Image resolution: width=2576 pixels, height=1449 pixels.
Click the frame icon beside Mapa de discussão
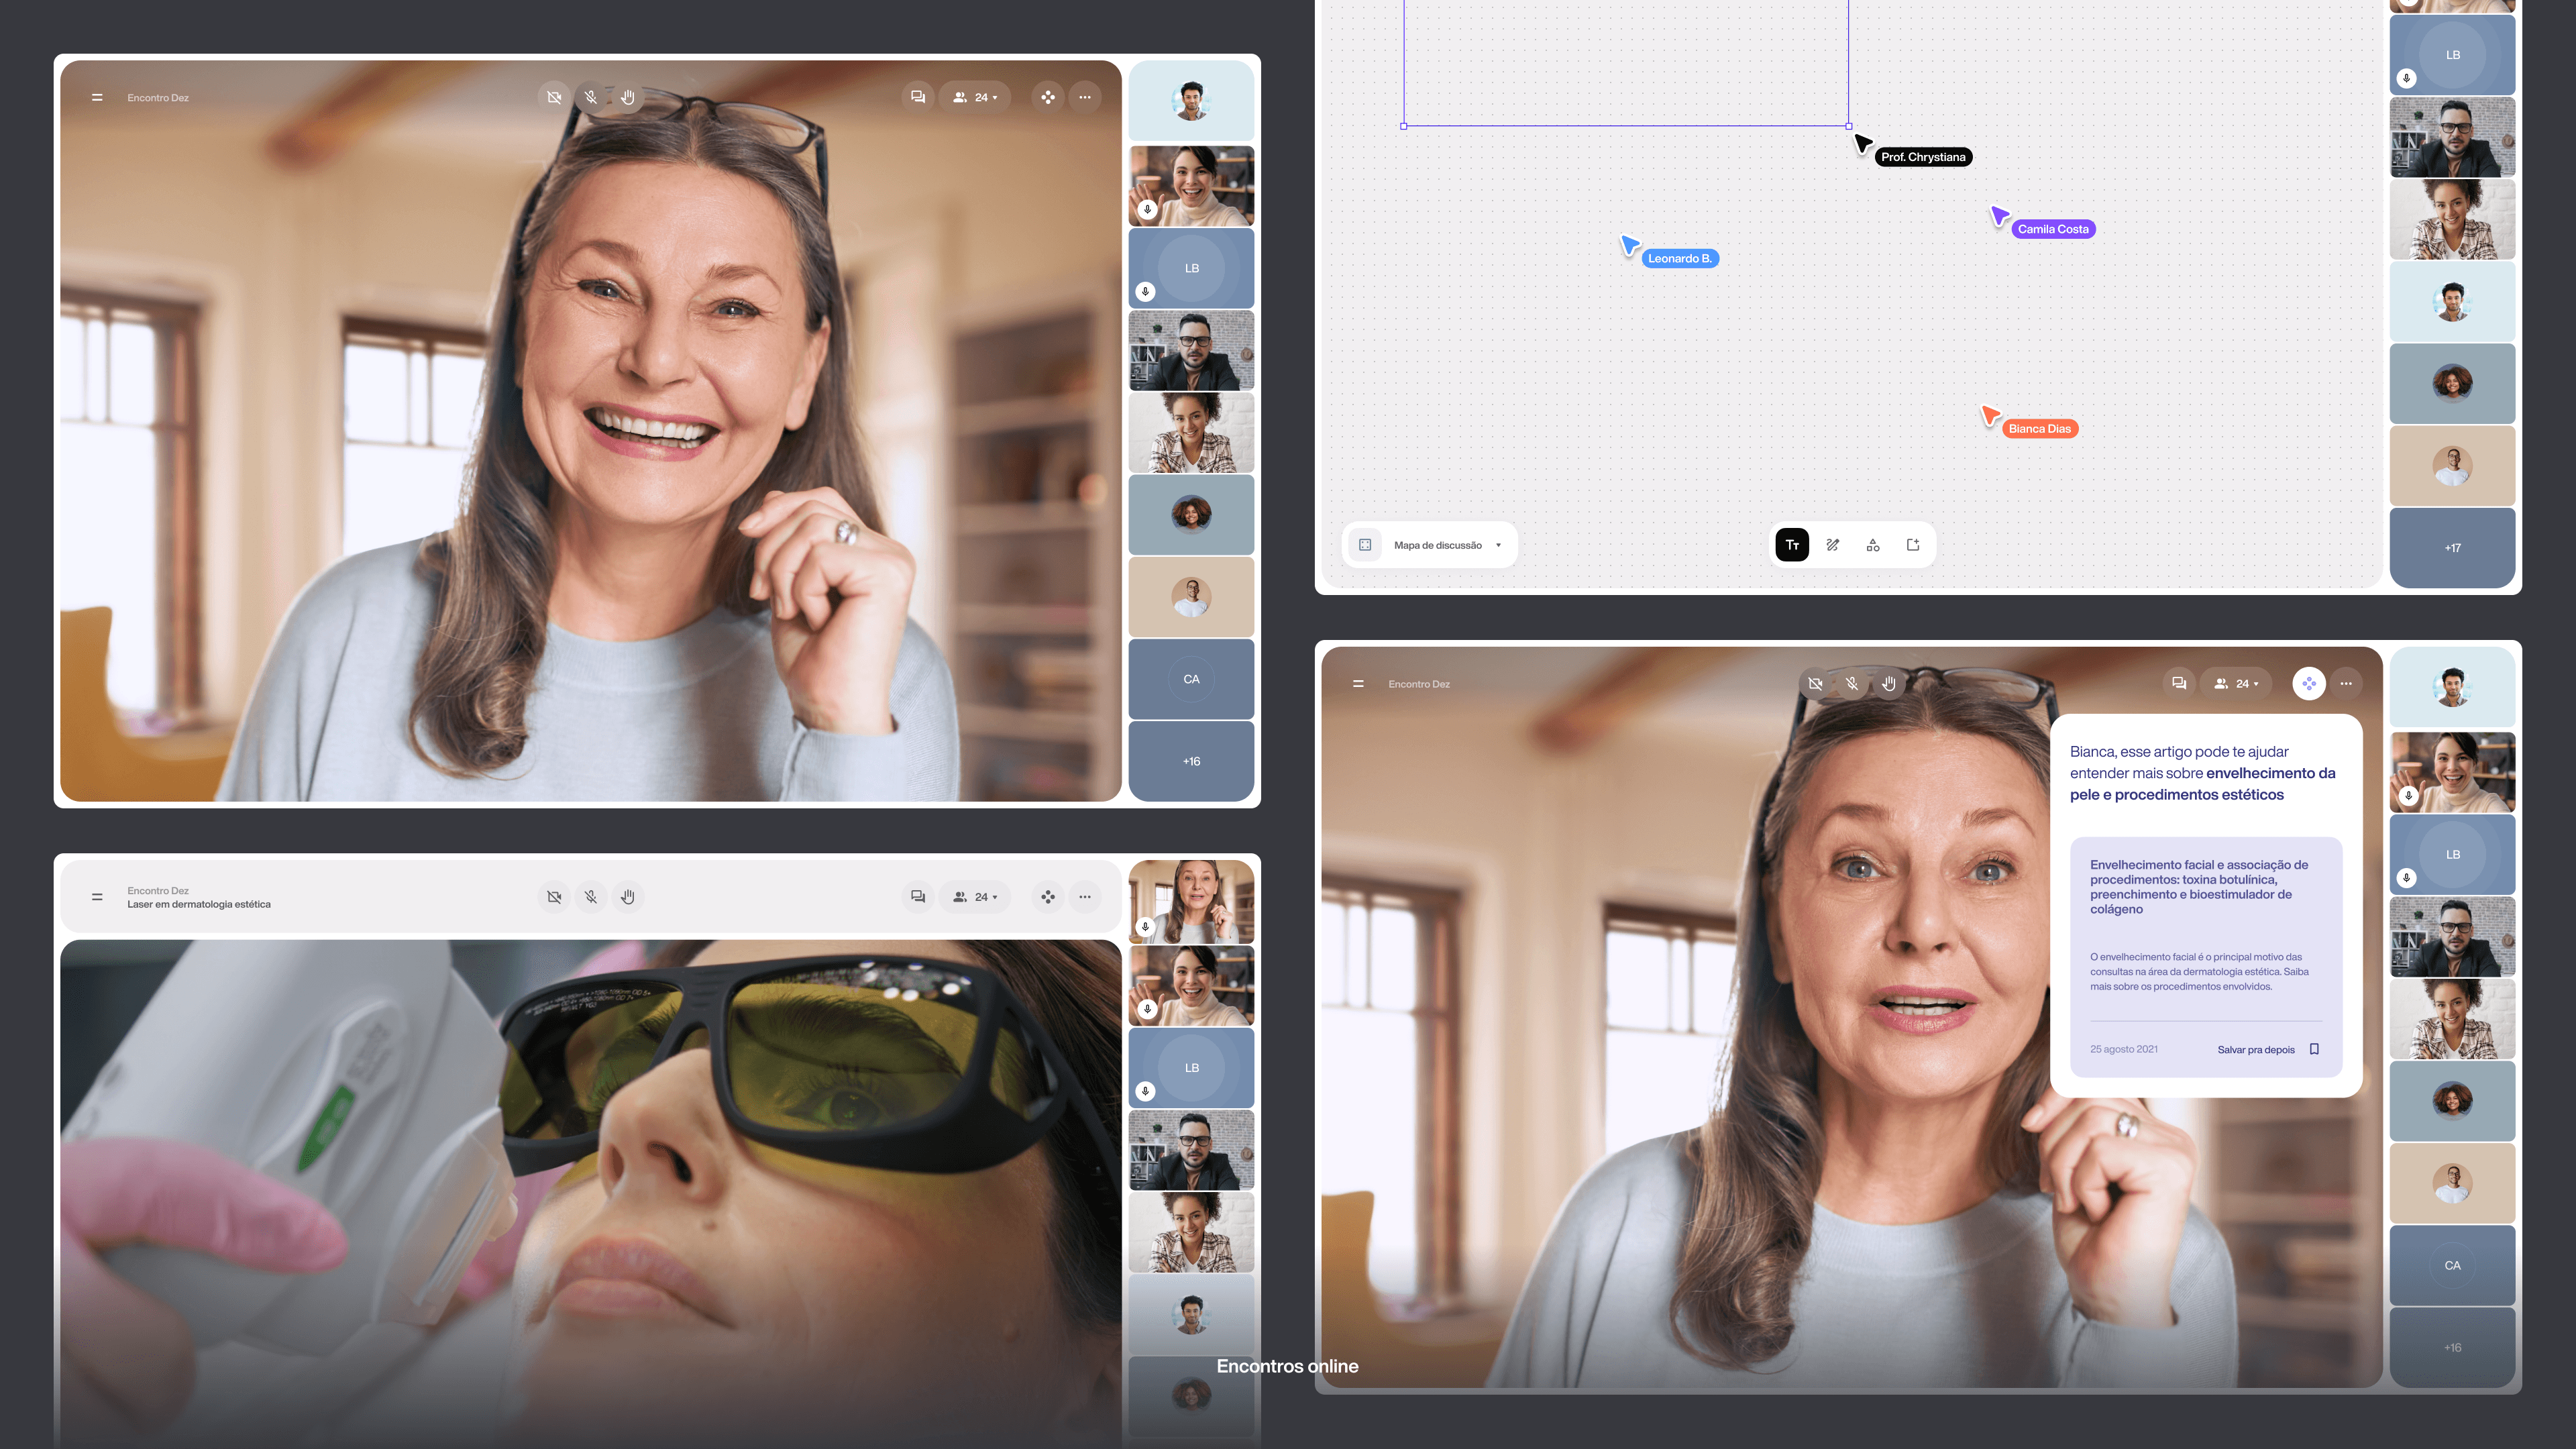pyautogui.click(x=1365, y=545)
